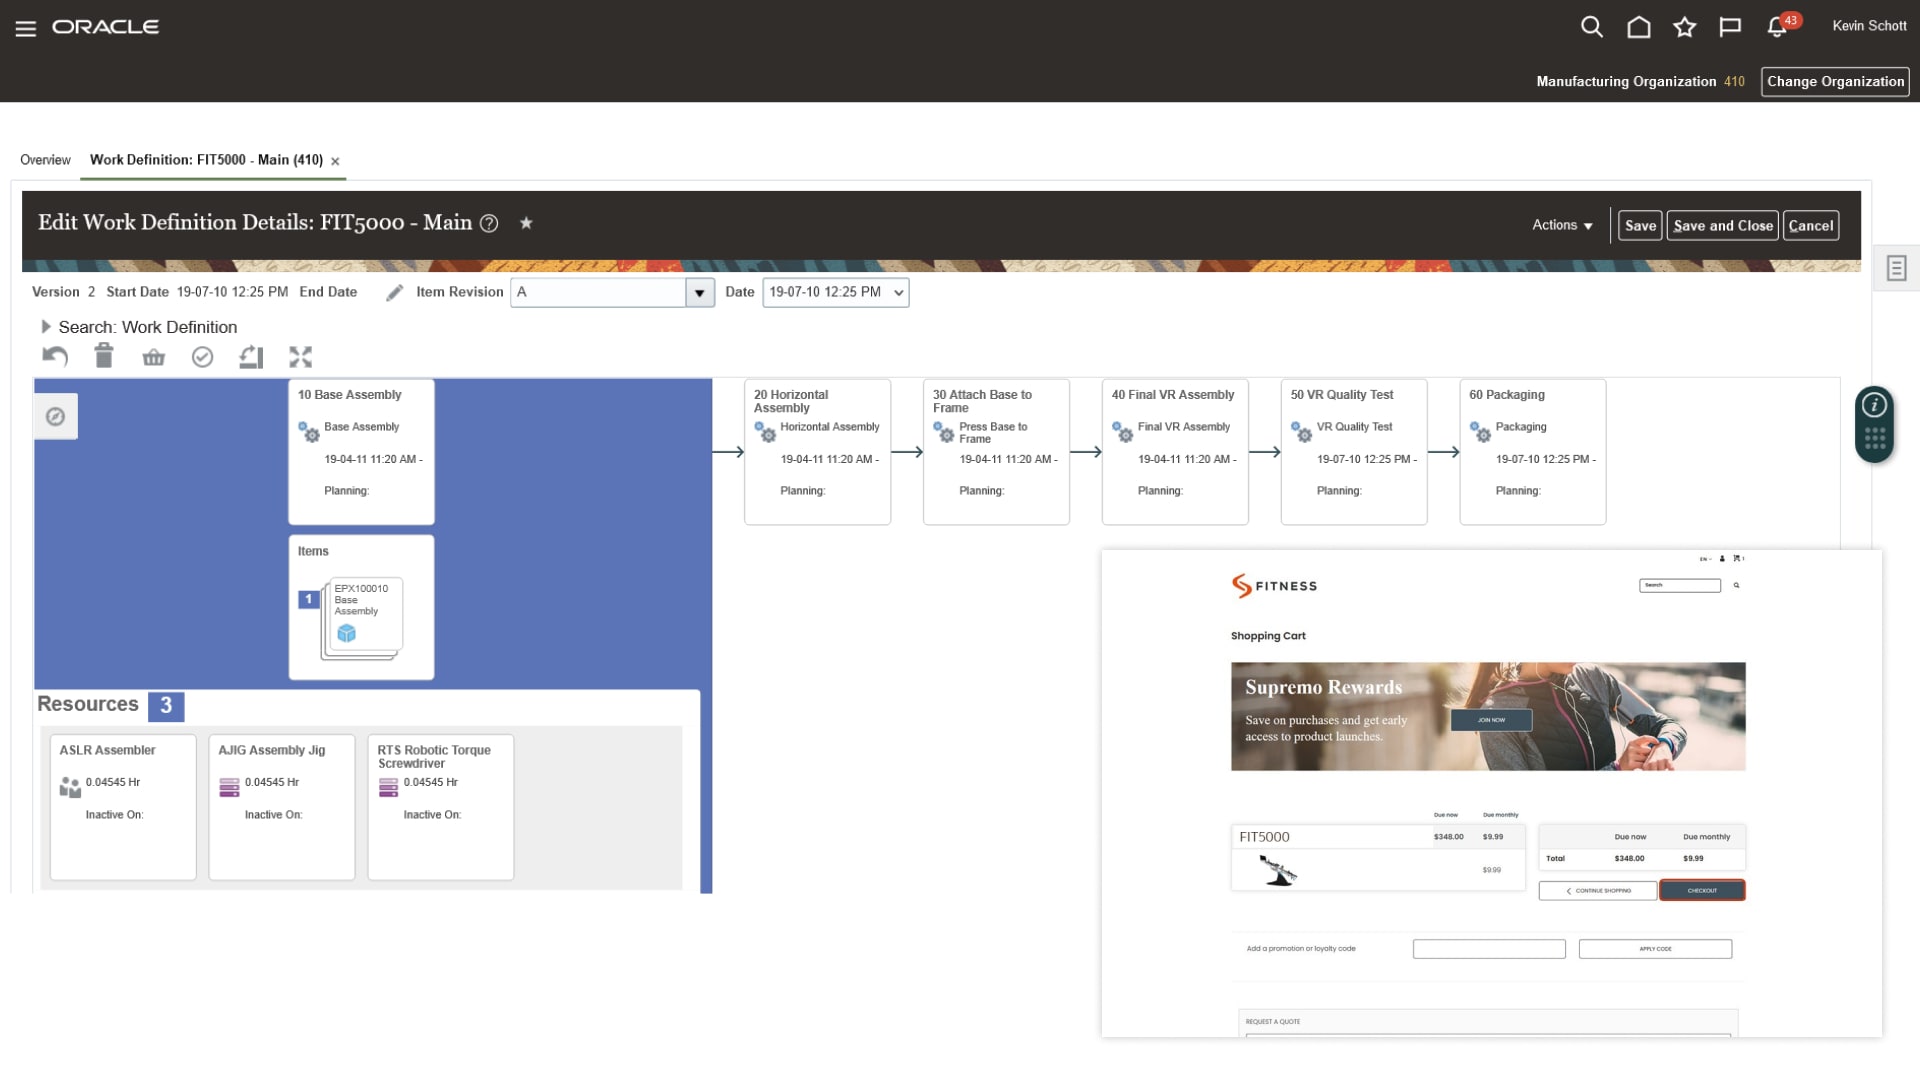Switch to the Overview tab
The height and width of the screenshot is (1080, 1920).
45,160
